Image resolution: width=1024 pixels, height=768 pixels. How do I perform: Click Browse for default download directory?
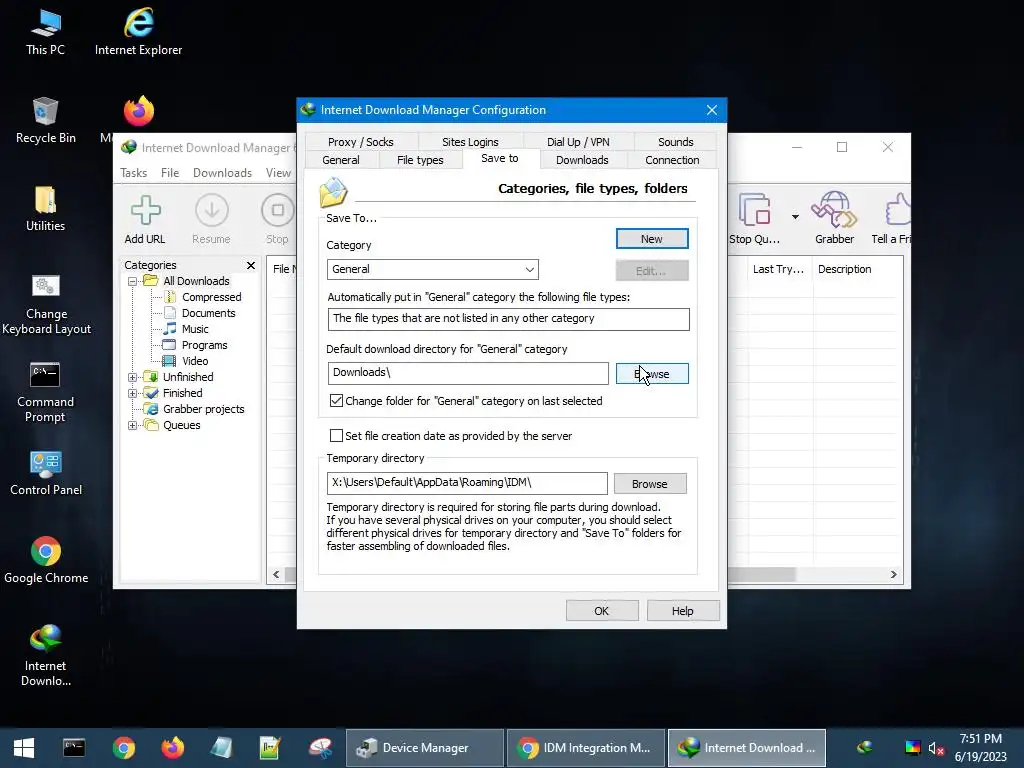point(652,374)
